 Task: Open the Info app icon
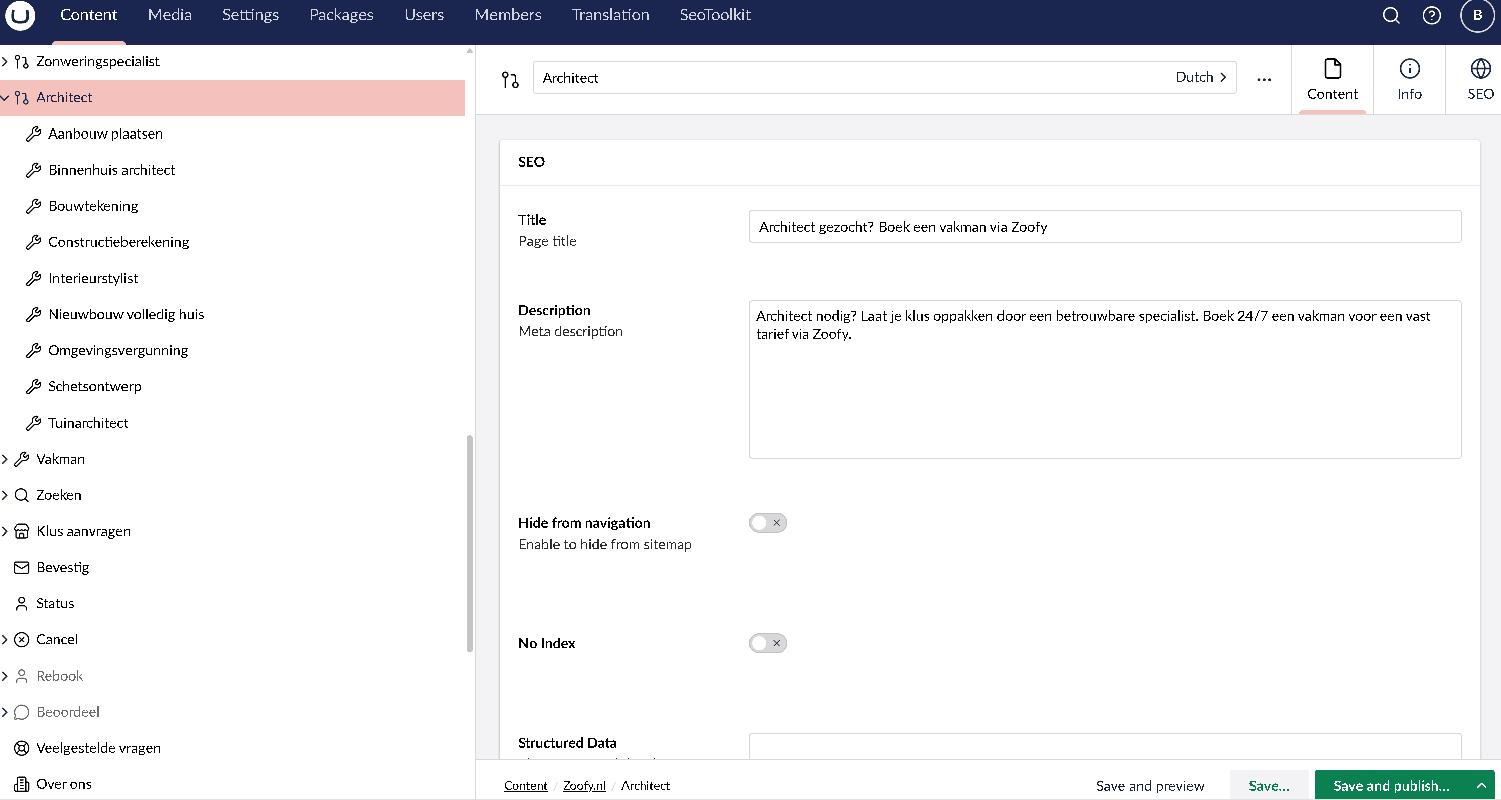click(1409, 79)
